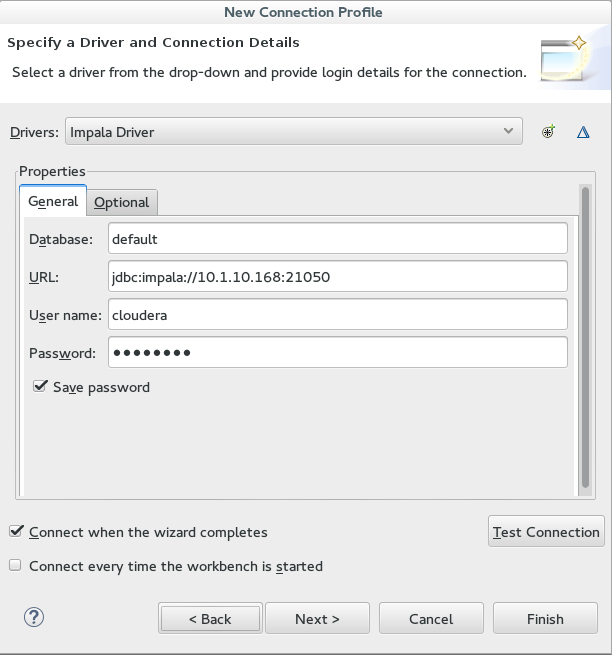Viewport: 612px width, 655px height.
Task: Click the Finish button
Action: [x=545, y=618]
